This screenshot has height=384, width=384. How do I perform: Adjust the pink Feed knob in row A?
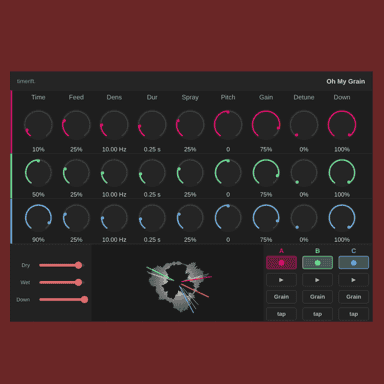[76, 125]
